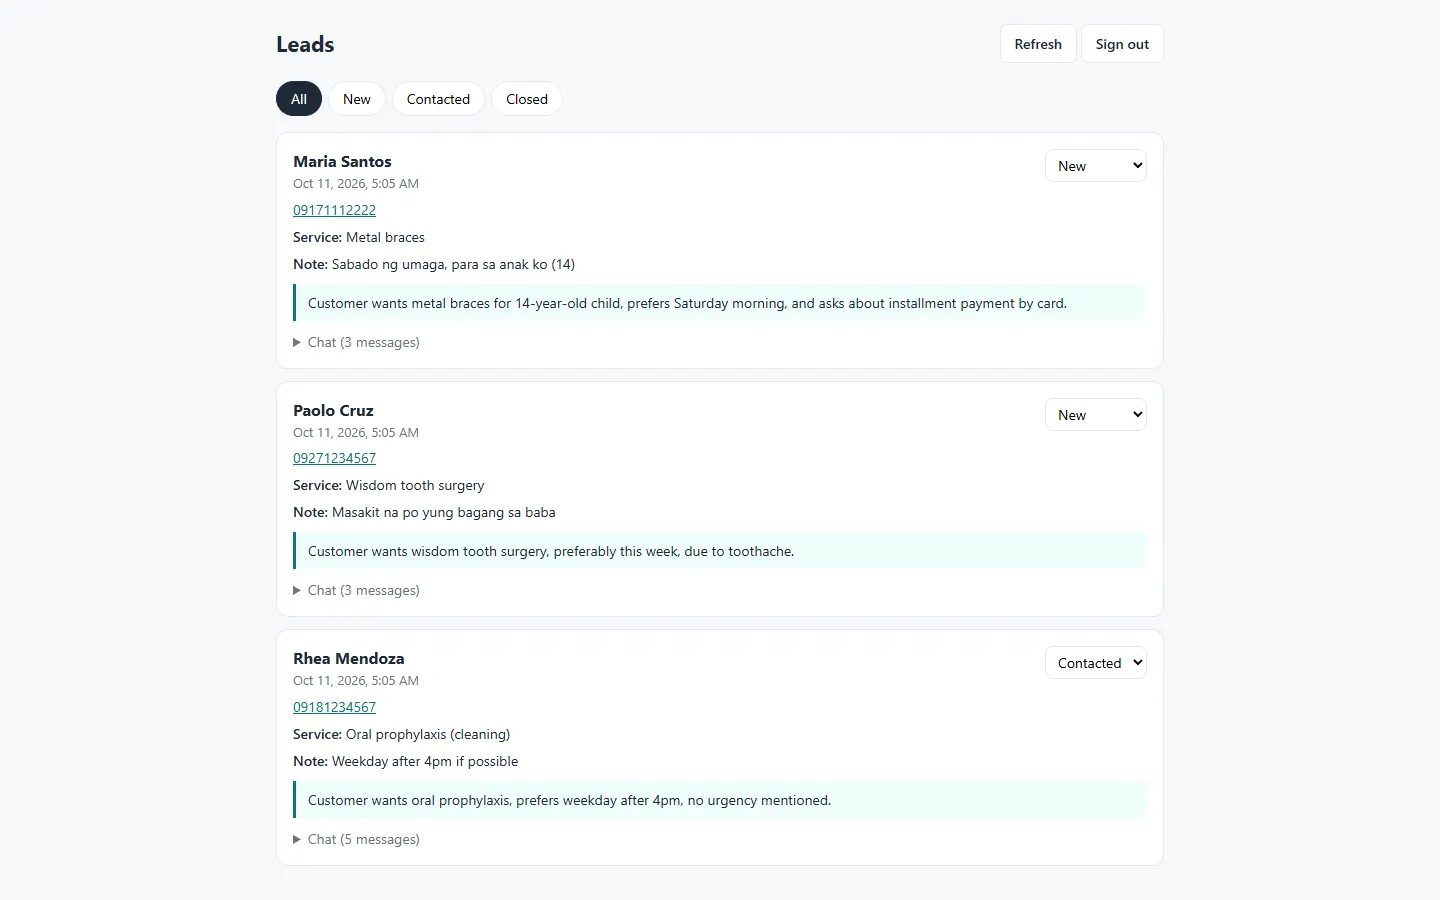Click the metal braces customer summary box

pos(720,303)
